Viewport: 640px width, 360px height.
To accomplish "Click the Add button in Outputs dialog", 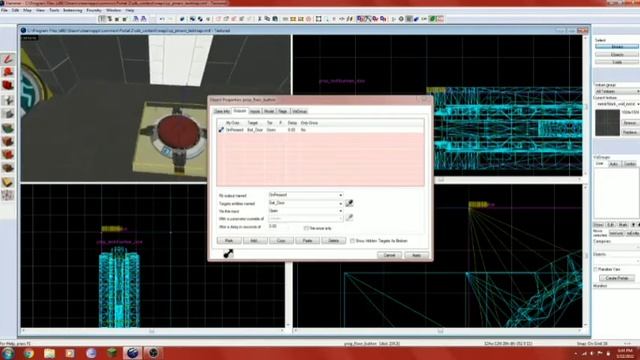I will (255, 241).
